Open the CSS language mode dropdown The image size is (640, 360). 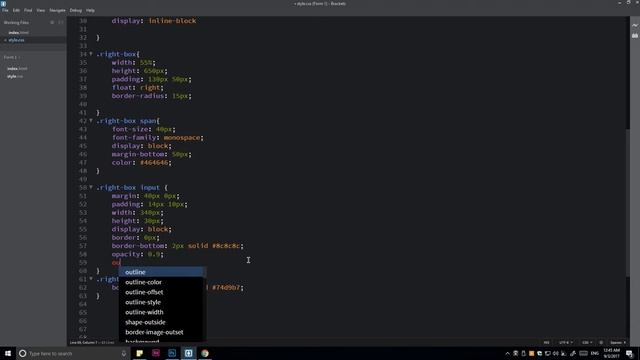tap(587, 342)
